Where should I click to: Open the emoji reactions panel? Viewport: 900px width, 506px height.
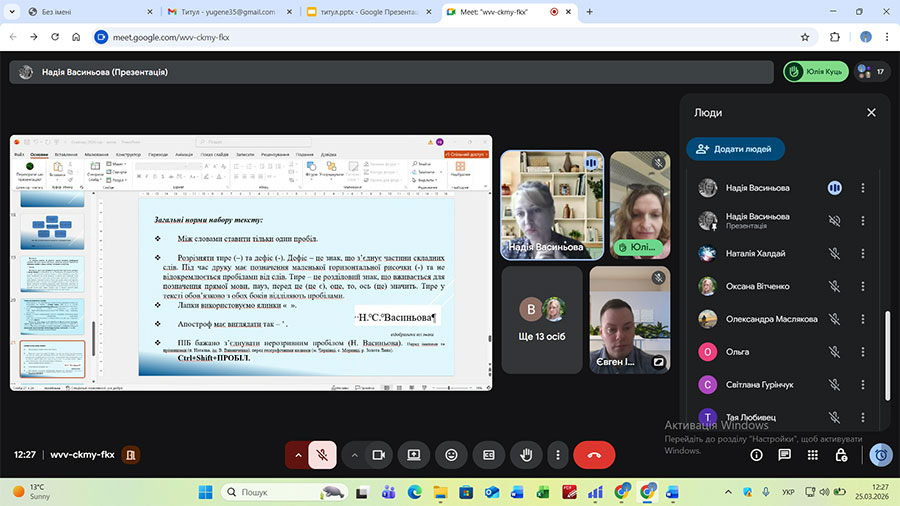[x=451, y=455]
